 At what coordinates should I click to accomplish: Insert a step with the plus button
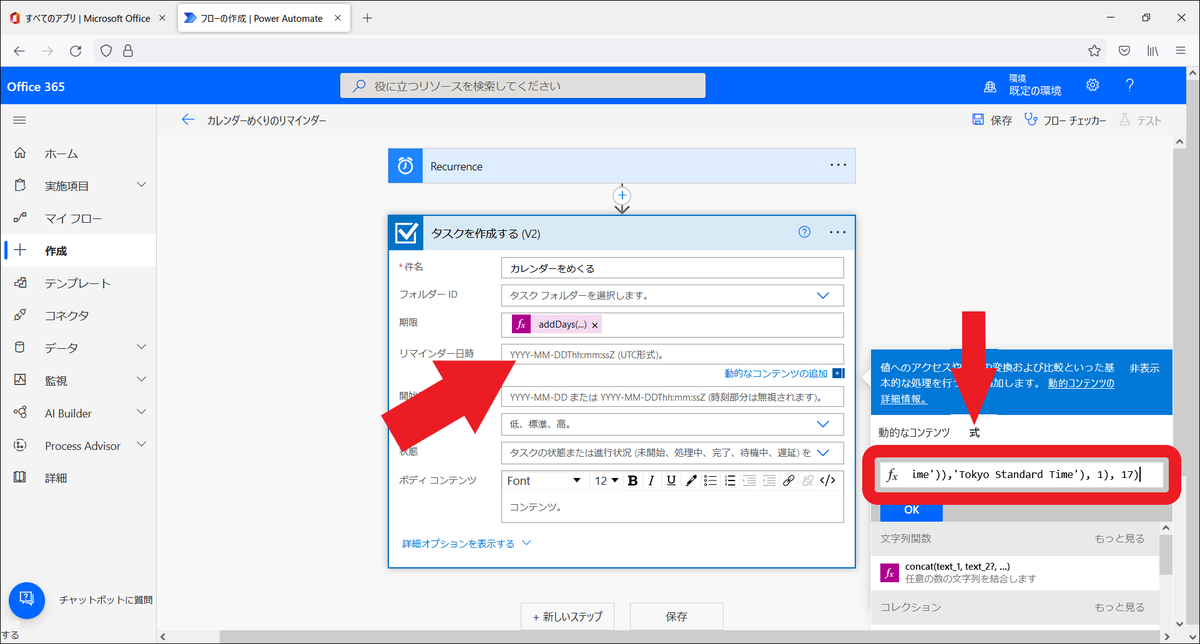point(622,195)
